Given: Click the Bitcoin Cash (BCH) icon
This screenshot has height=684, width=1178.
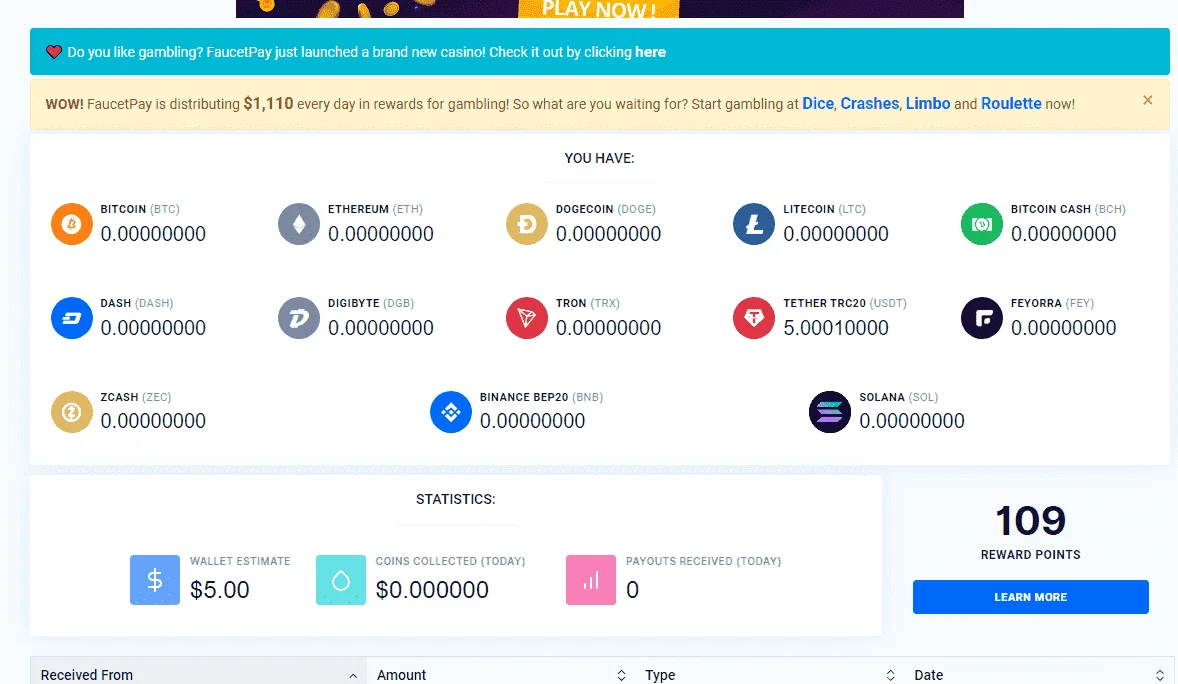Looking at the screenshot, I should 981,224.
